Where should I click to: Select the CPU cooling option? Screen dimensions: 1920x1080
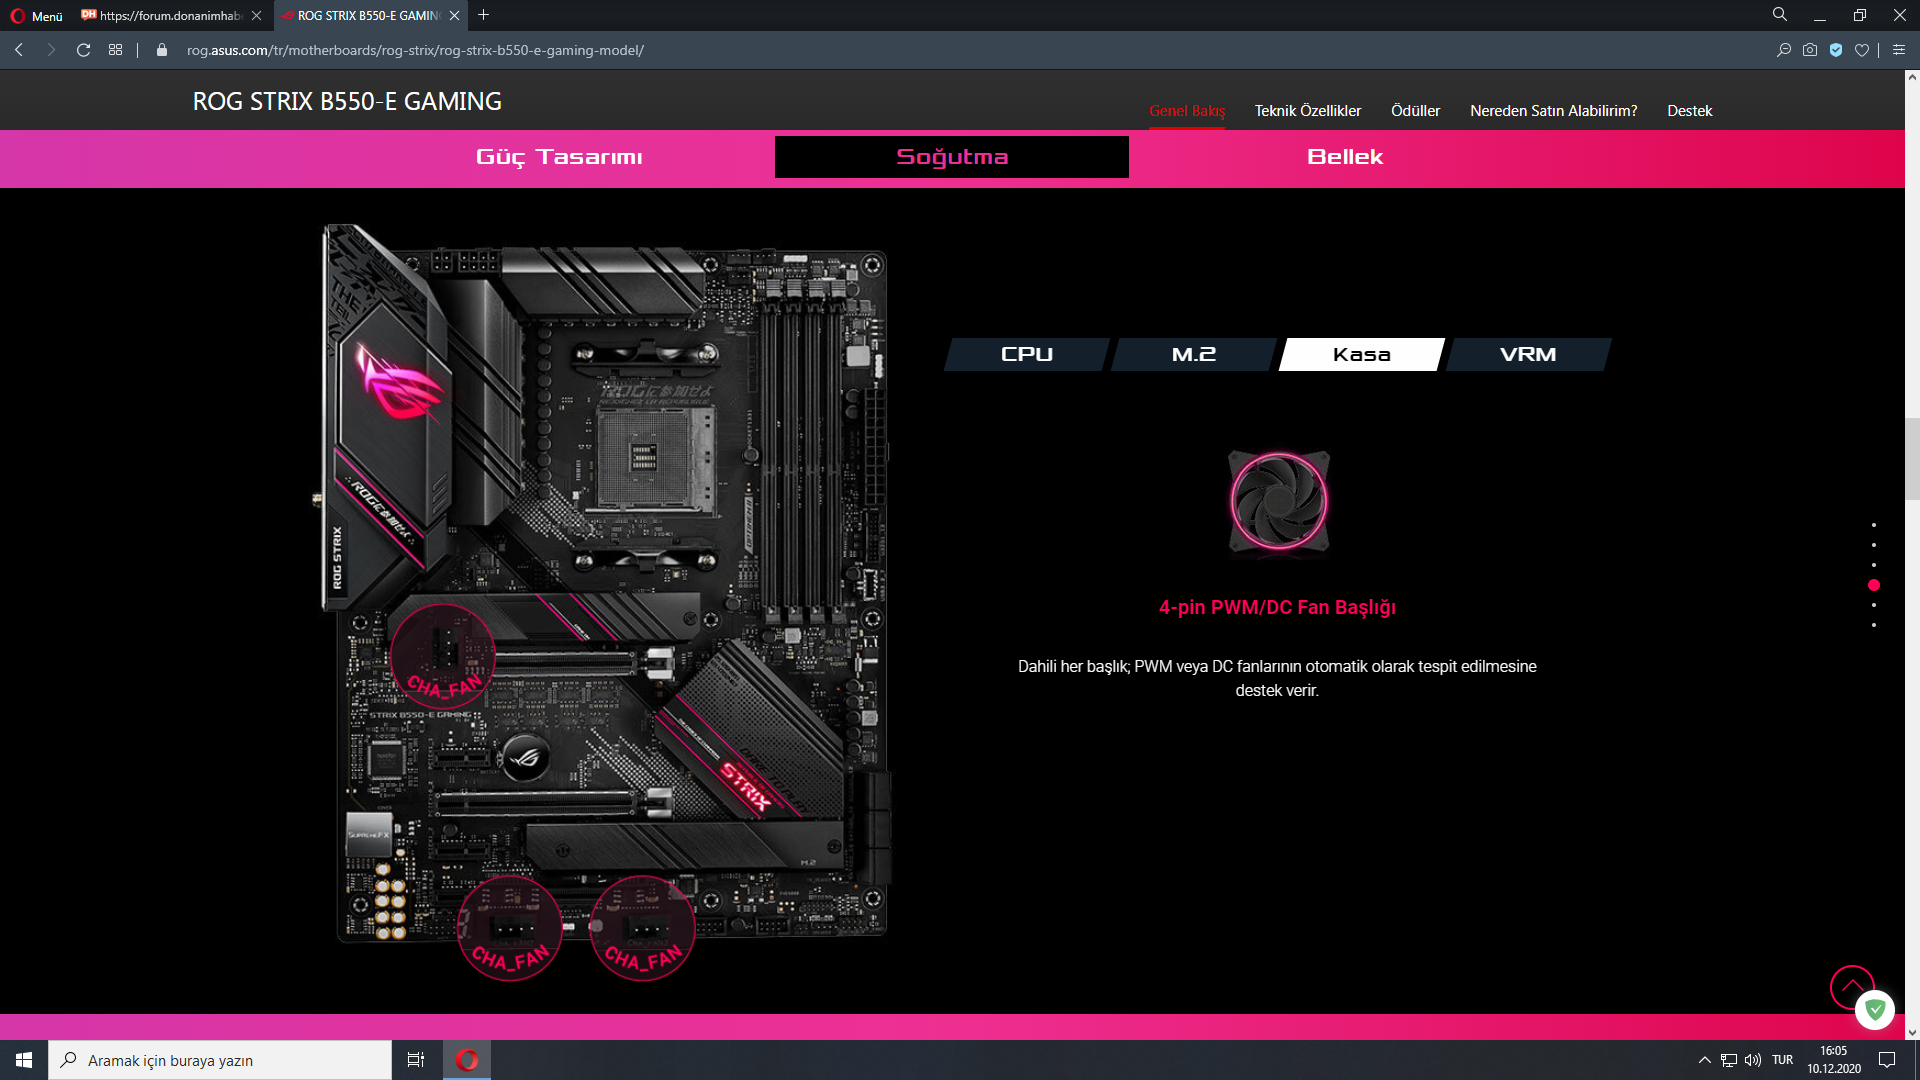pyautogui.click(x=1027, y=354)
